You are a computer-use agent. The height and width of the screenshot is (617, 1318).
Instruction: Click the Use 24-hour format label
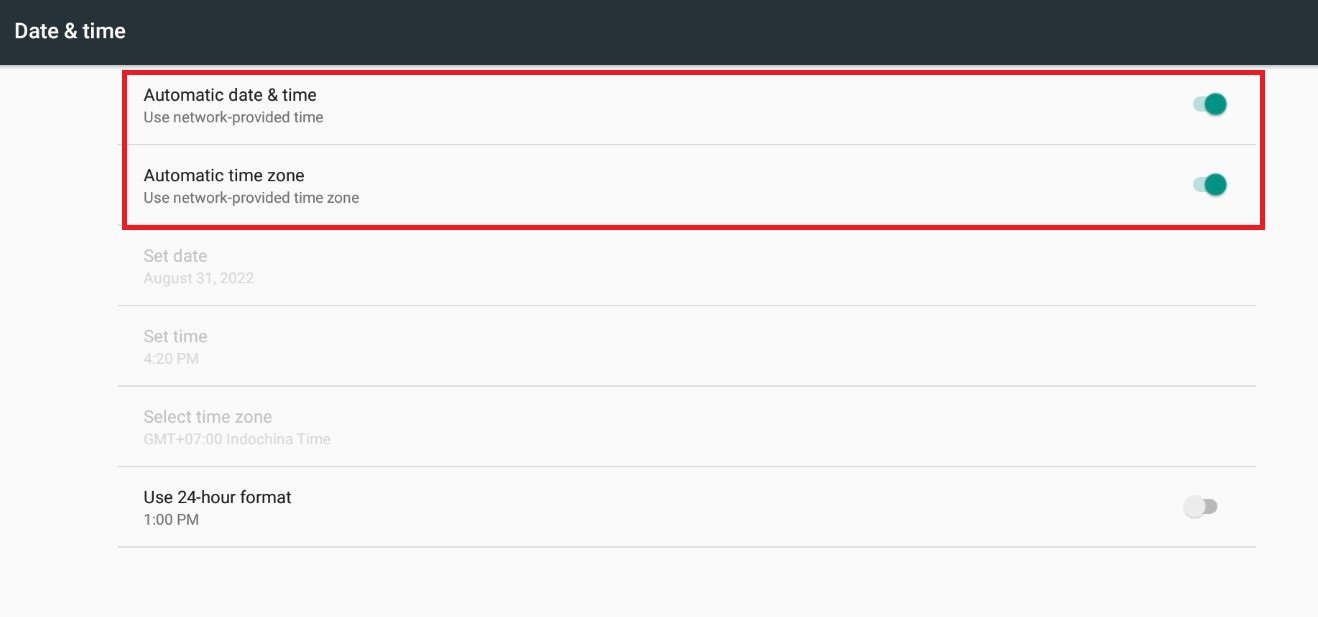click(217, 497)
